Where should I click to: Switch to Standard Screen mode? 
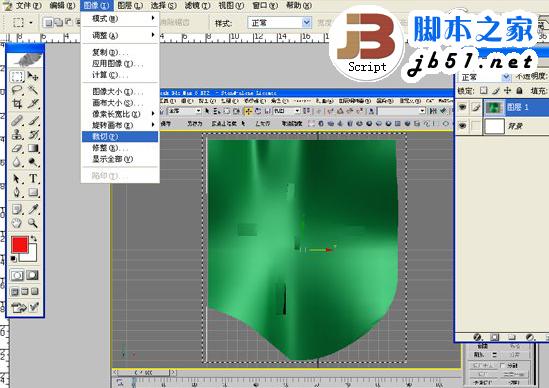[x=15, y=291]
